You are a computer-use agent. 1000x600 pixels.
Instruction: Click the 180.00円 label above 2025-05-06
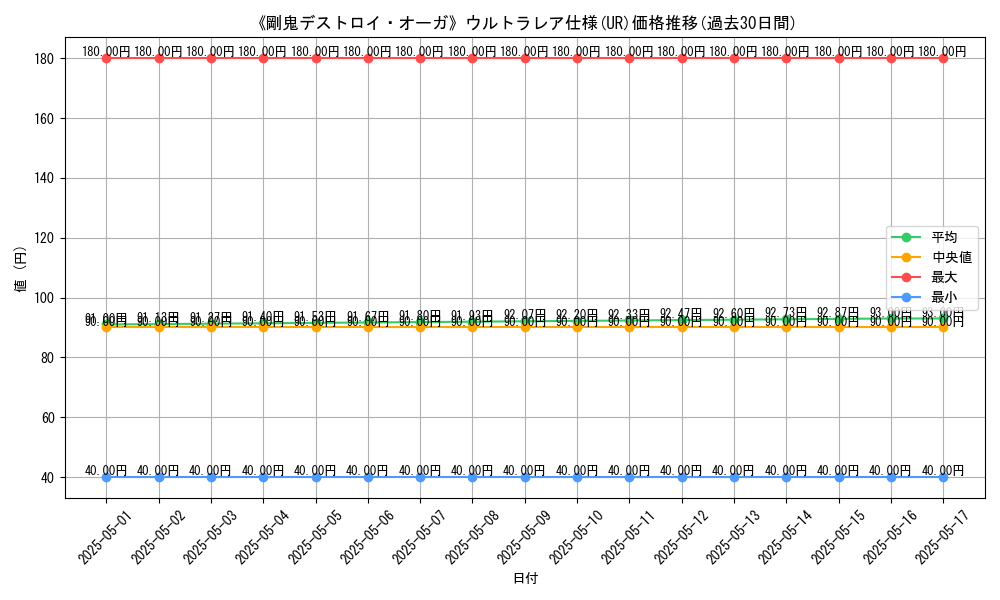(368, 52)
